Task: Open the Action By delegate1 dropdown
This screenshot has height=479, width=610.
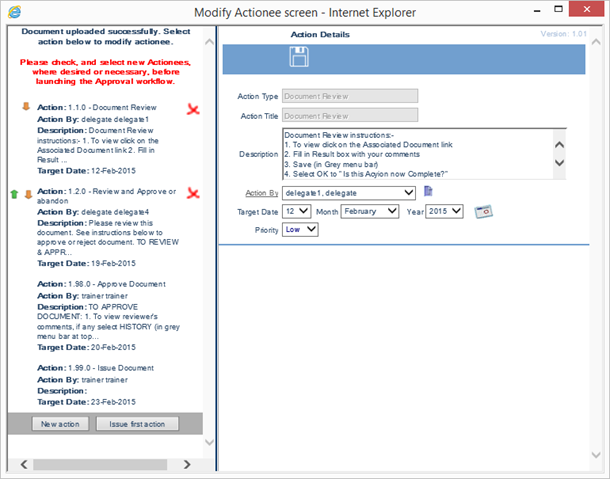Action: pyautogui.click(x=349, y=193)
